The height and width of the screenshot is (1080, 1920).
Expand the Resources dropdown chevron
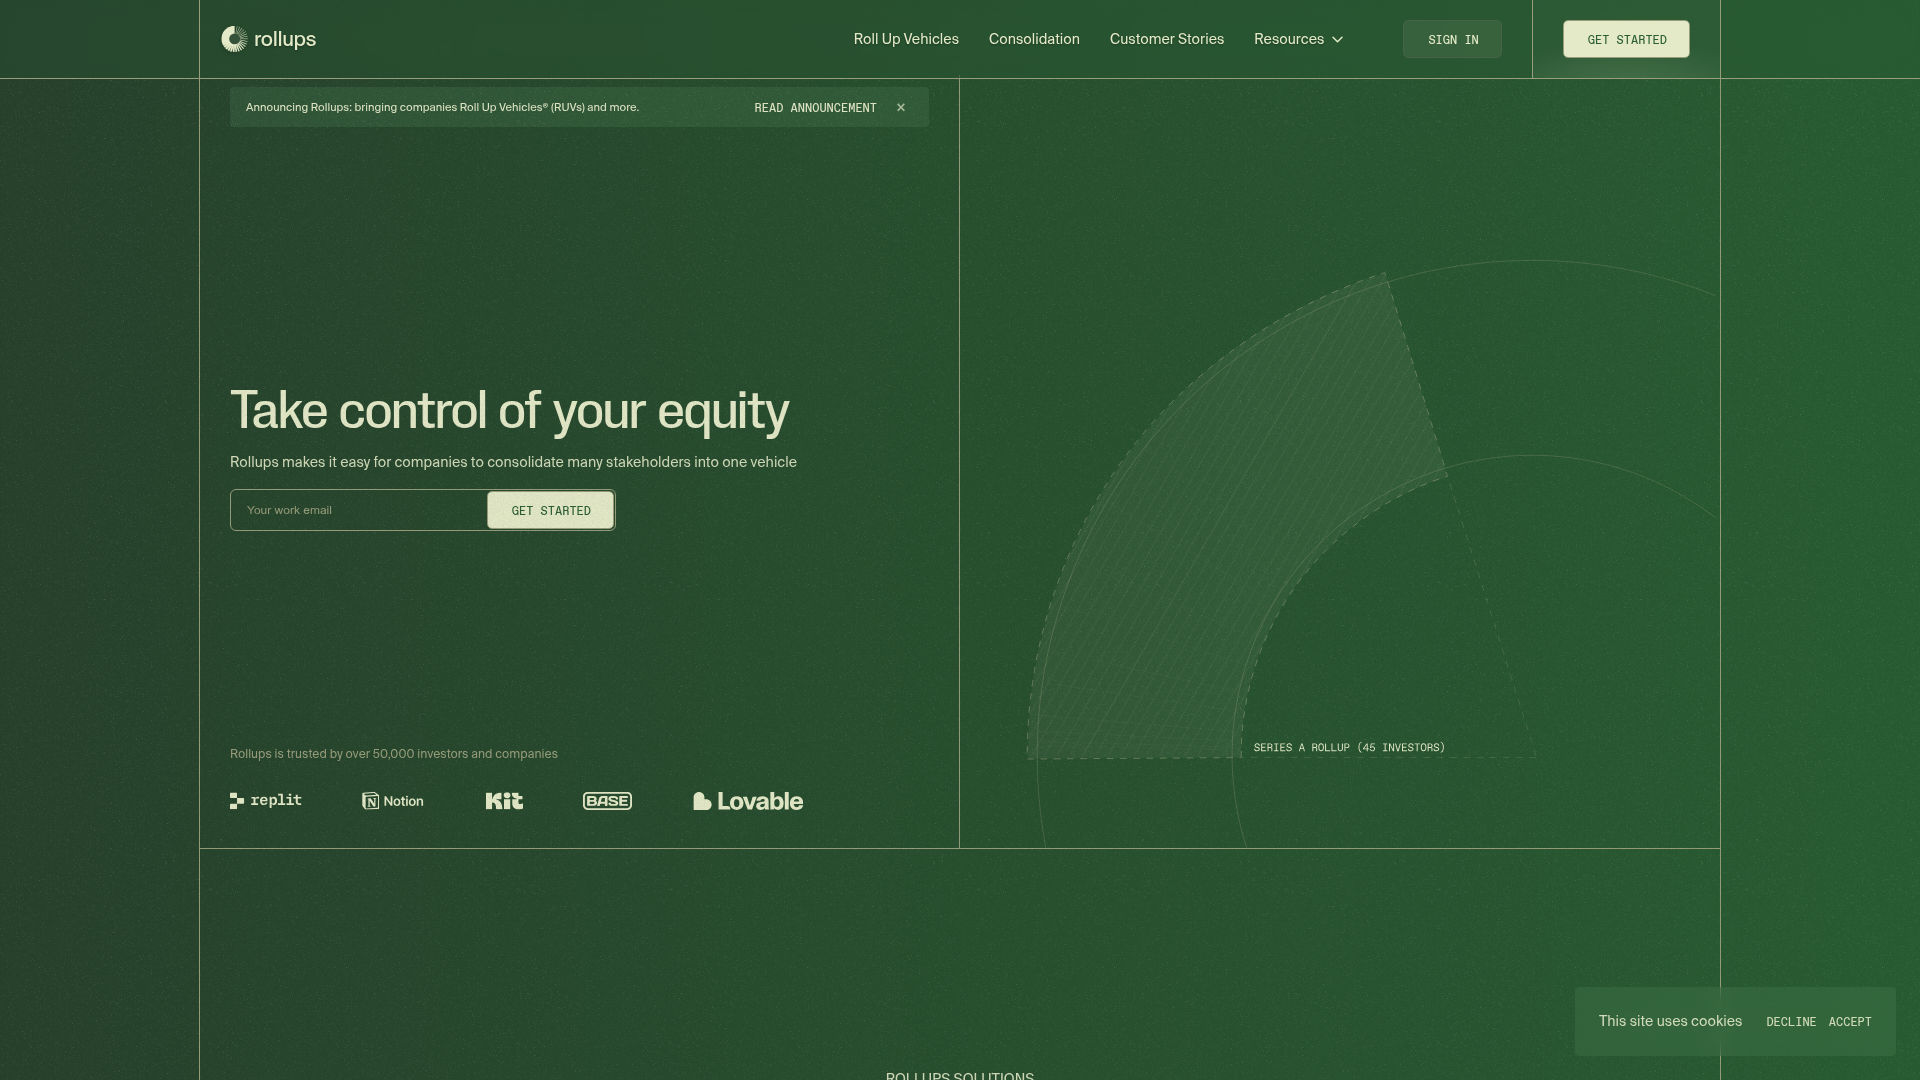click(1337, 40)
